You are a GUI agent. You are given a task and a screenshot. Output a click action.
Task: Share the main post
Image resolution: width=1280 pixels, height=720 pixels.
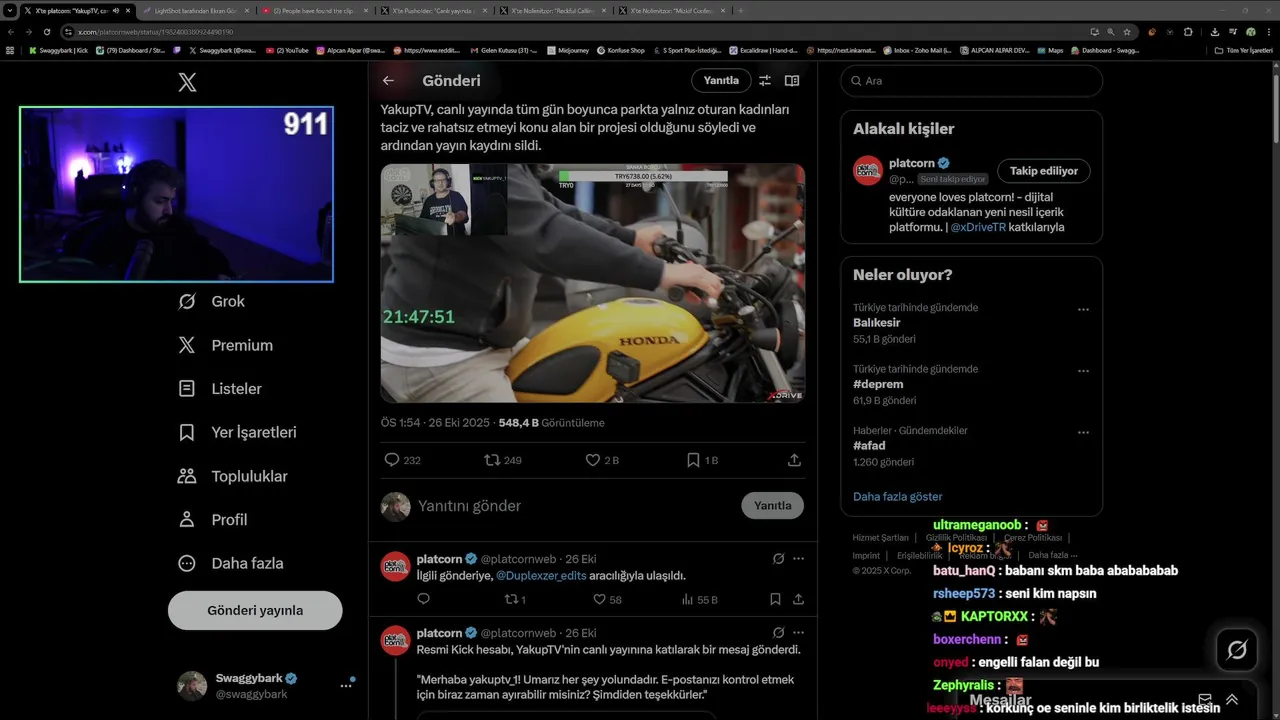(x=794, y=460)
